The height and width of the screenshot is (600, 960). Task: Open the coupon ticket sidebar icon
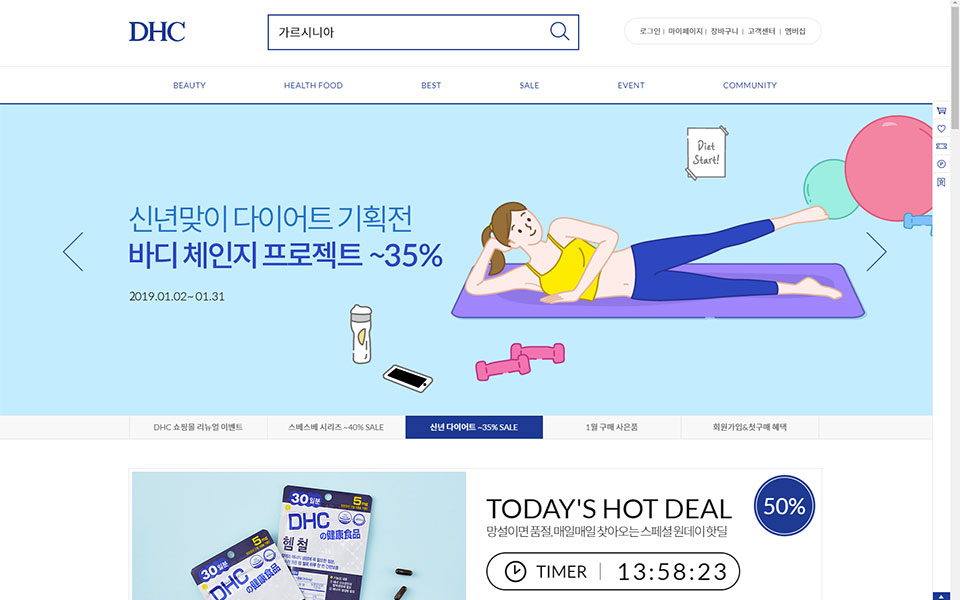click(942, 146)
